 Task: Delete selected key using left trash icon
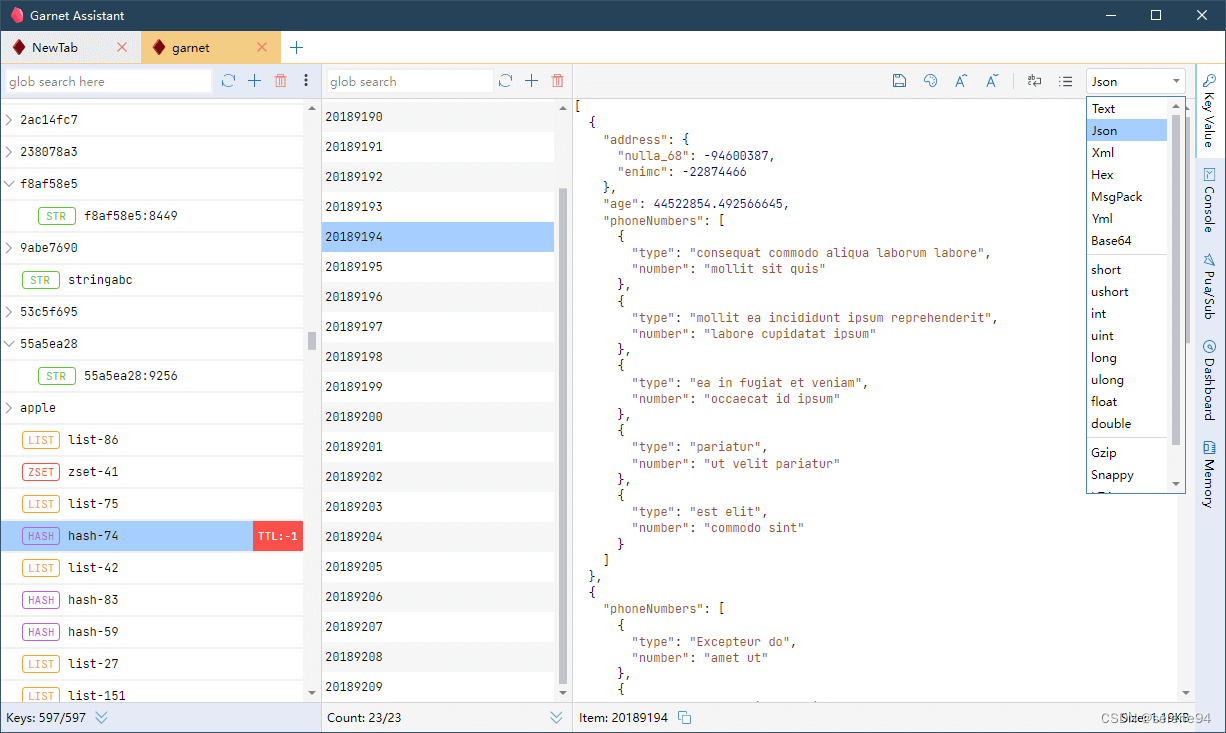point(280,81)
